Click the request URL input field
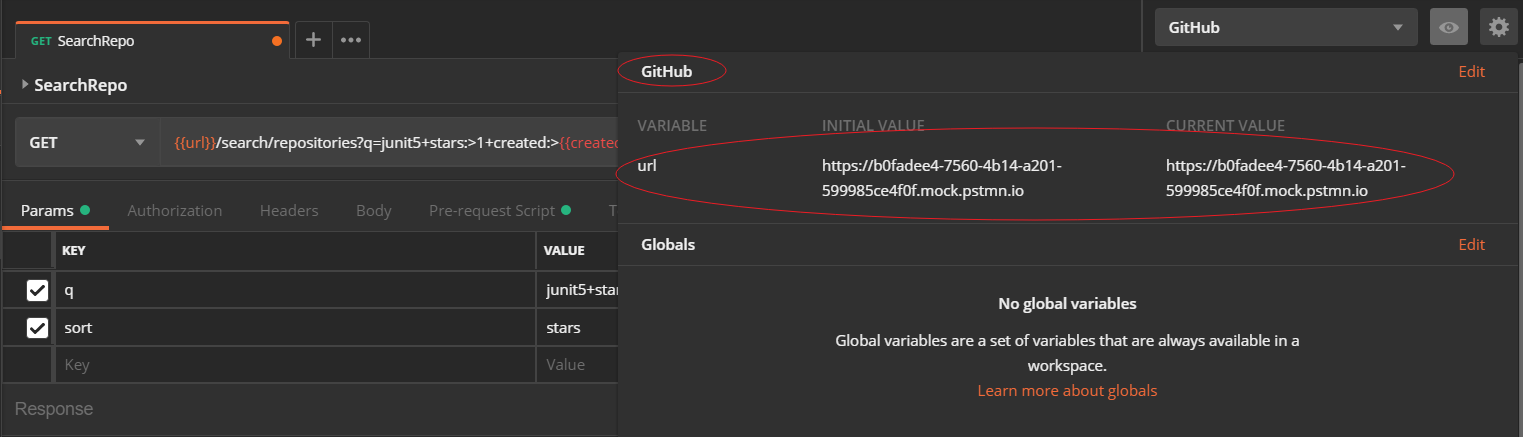The width and height of the screenshot is (1523, 437). 389,142
